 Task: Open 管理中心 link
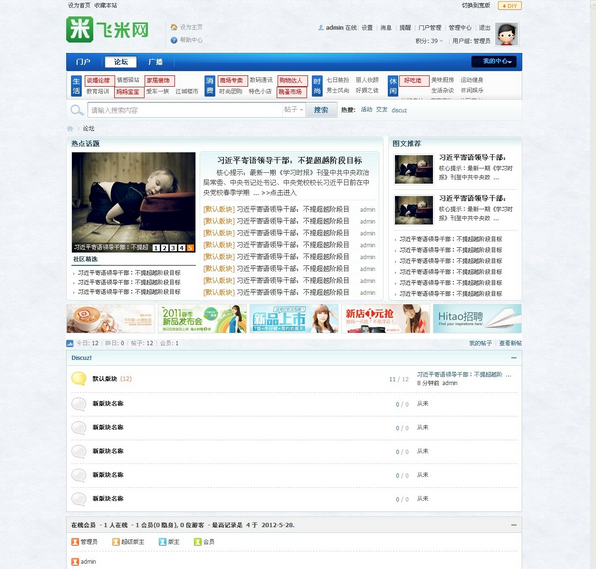coord(460,27)
